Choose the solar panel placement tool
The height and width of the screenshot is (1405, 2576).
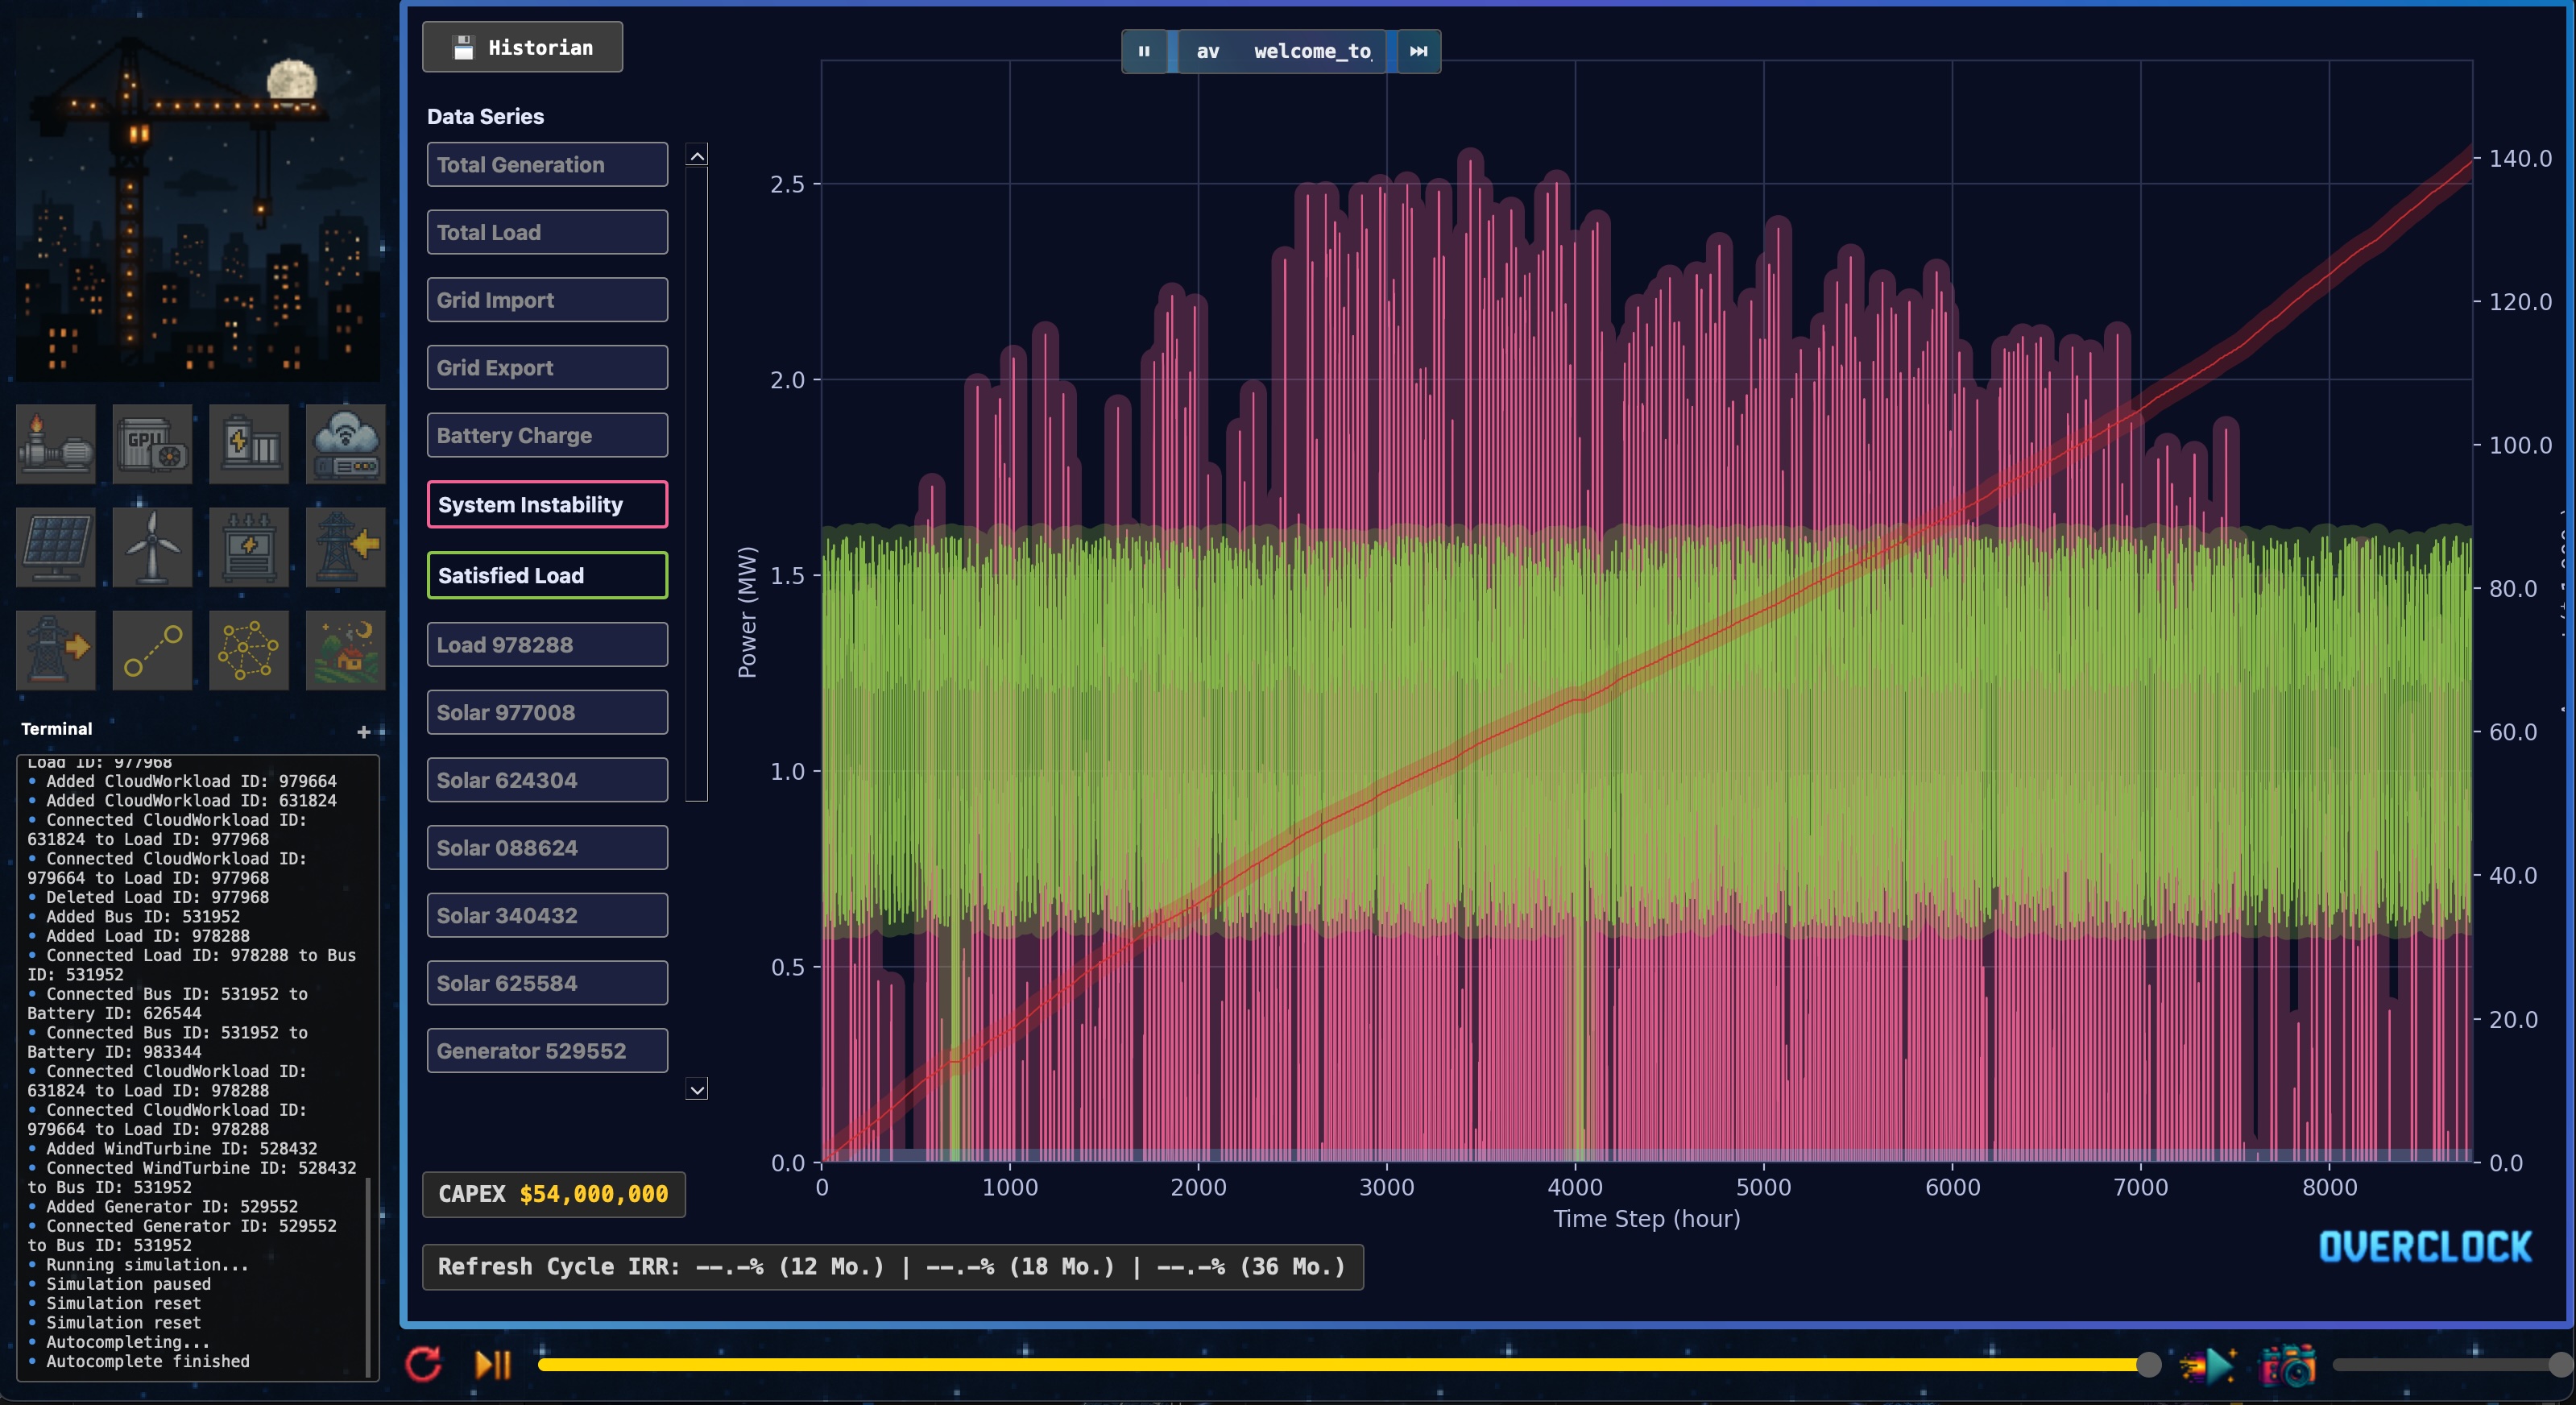coord(55,547)
